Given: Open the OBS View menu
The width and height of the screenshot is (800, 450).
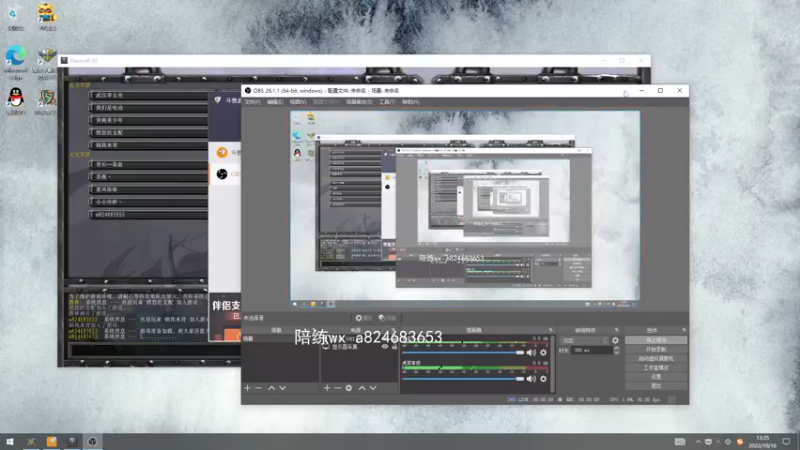Looking at the screenshot, I should [298, 102].
